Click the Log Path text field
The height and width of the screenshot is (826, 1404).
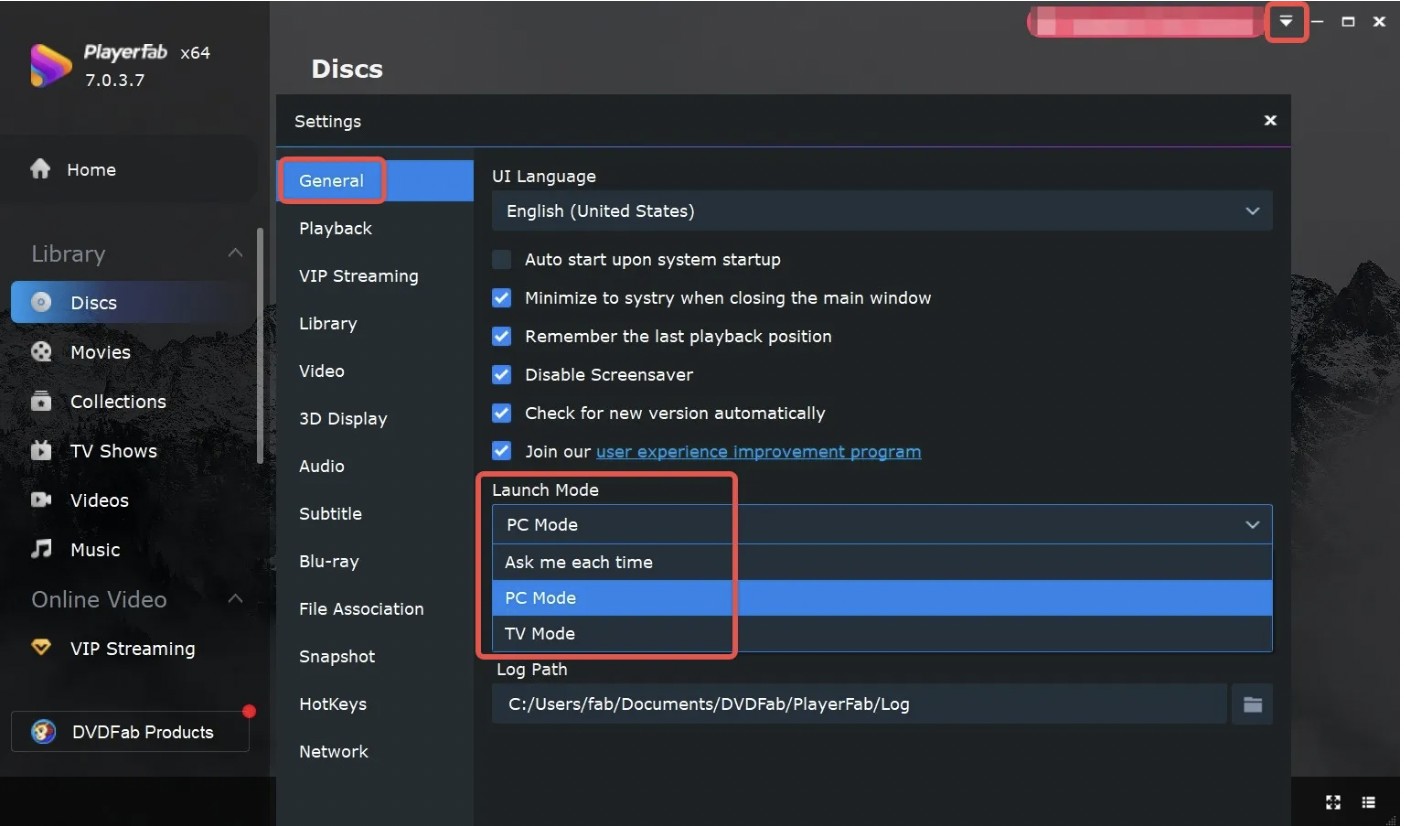tap(859, 704)
